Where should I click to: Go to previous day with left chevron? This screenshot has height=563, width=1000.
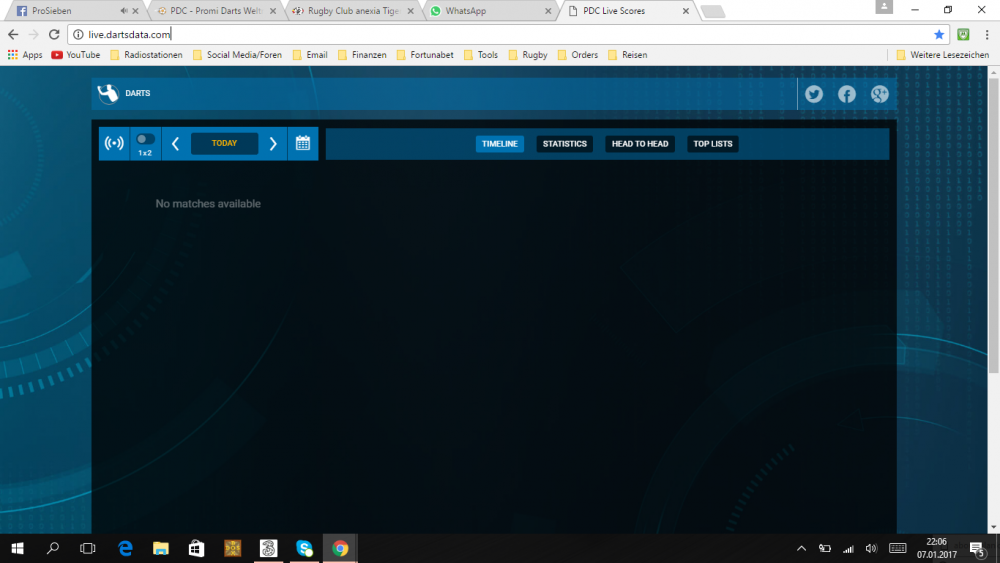[175, 144]
